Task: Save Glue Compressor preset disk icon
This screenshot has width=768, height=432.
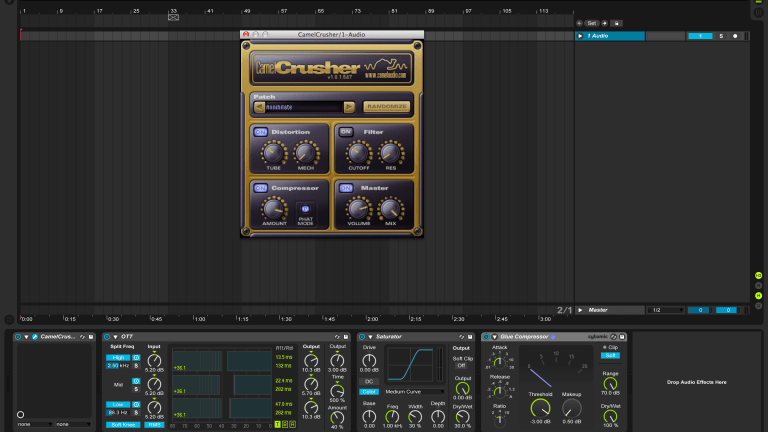Action: click(622, 337)
